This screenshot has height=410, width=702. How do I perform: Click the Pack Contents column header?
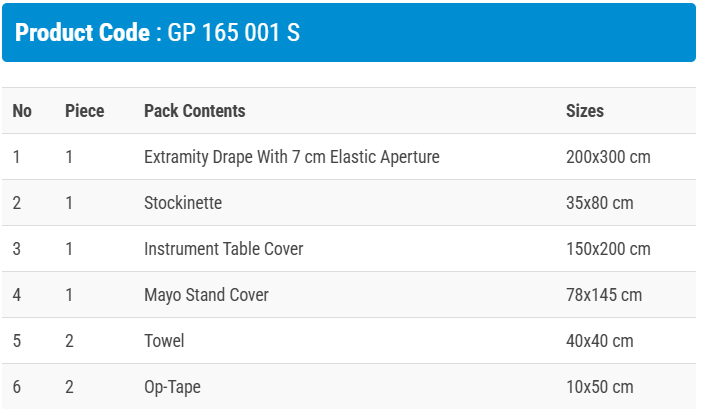(x=194, y=111)
